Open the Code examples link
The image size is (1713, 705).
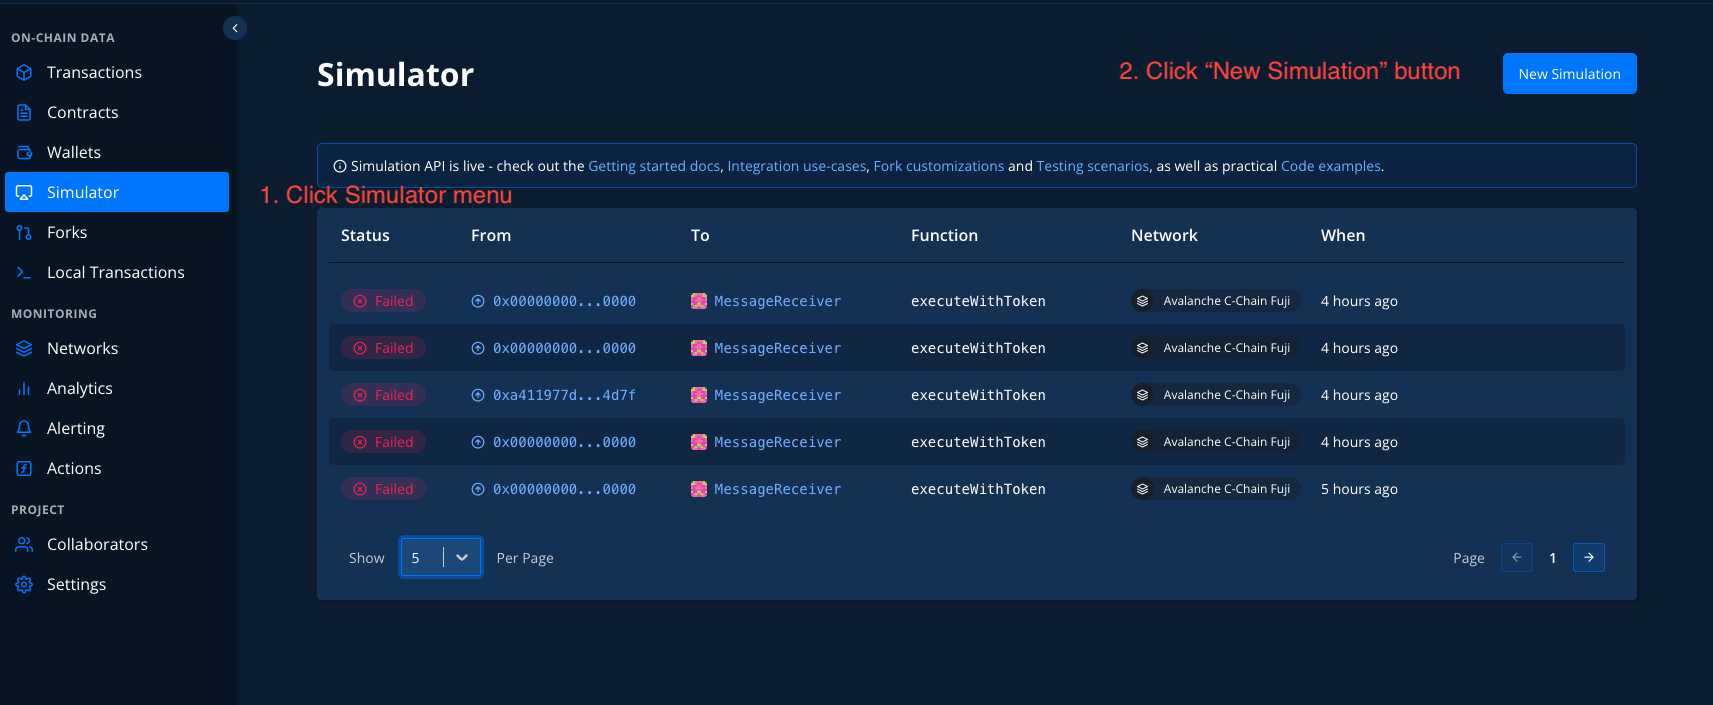[1330, 166]
